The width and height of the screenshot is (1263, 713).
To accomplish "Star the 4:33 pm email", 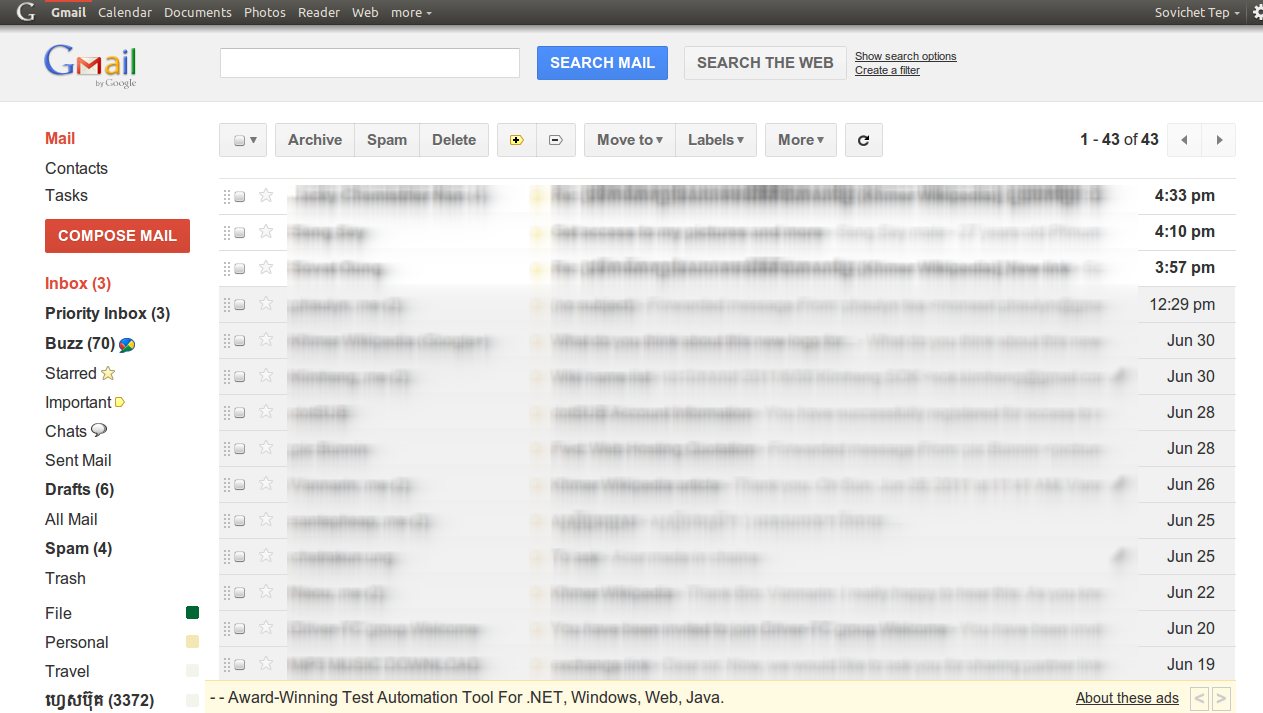I will pyautogui.click(x=266, y=196).
